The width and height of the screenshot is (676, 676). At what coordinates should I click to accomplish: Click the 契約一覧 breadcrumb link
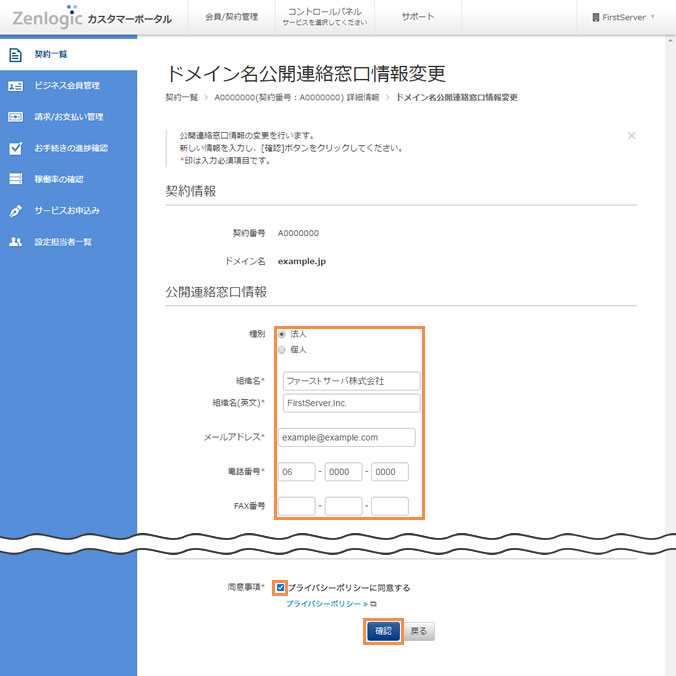[182, 97]
